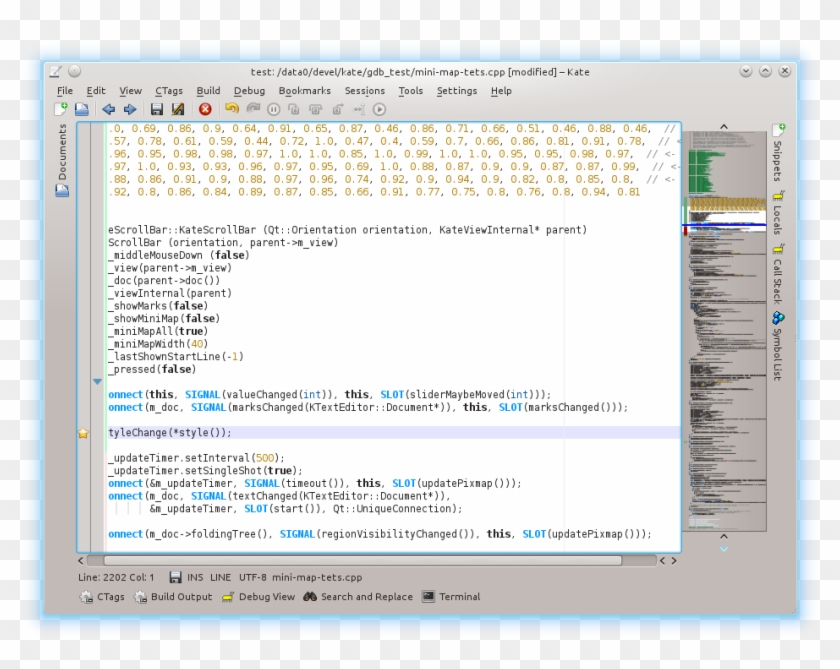Click the star bookmark icon in the gutter
This screenshot has width=840, height=669.
point(83,433)
